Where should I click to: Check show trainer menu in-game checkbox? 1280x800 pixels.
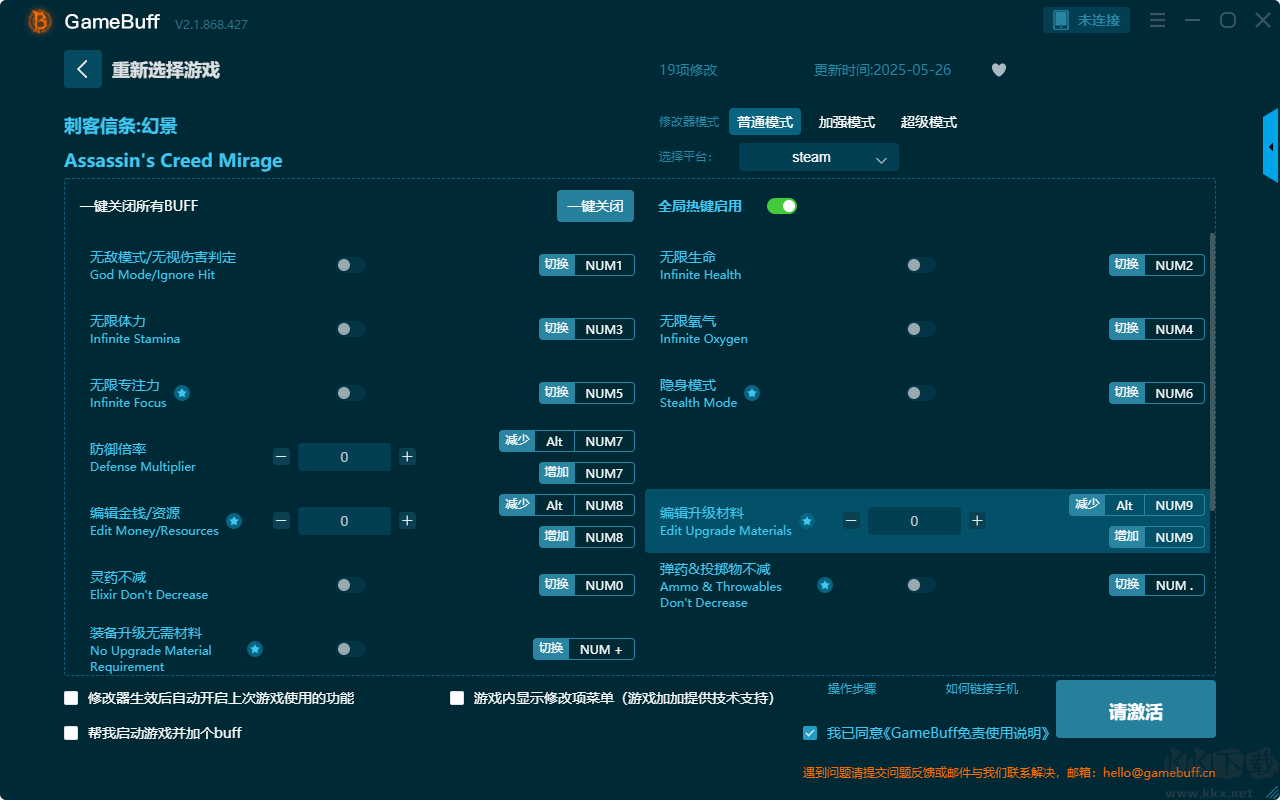coord(457,698)
